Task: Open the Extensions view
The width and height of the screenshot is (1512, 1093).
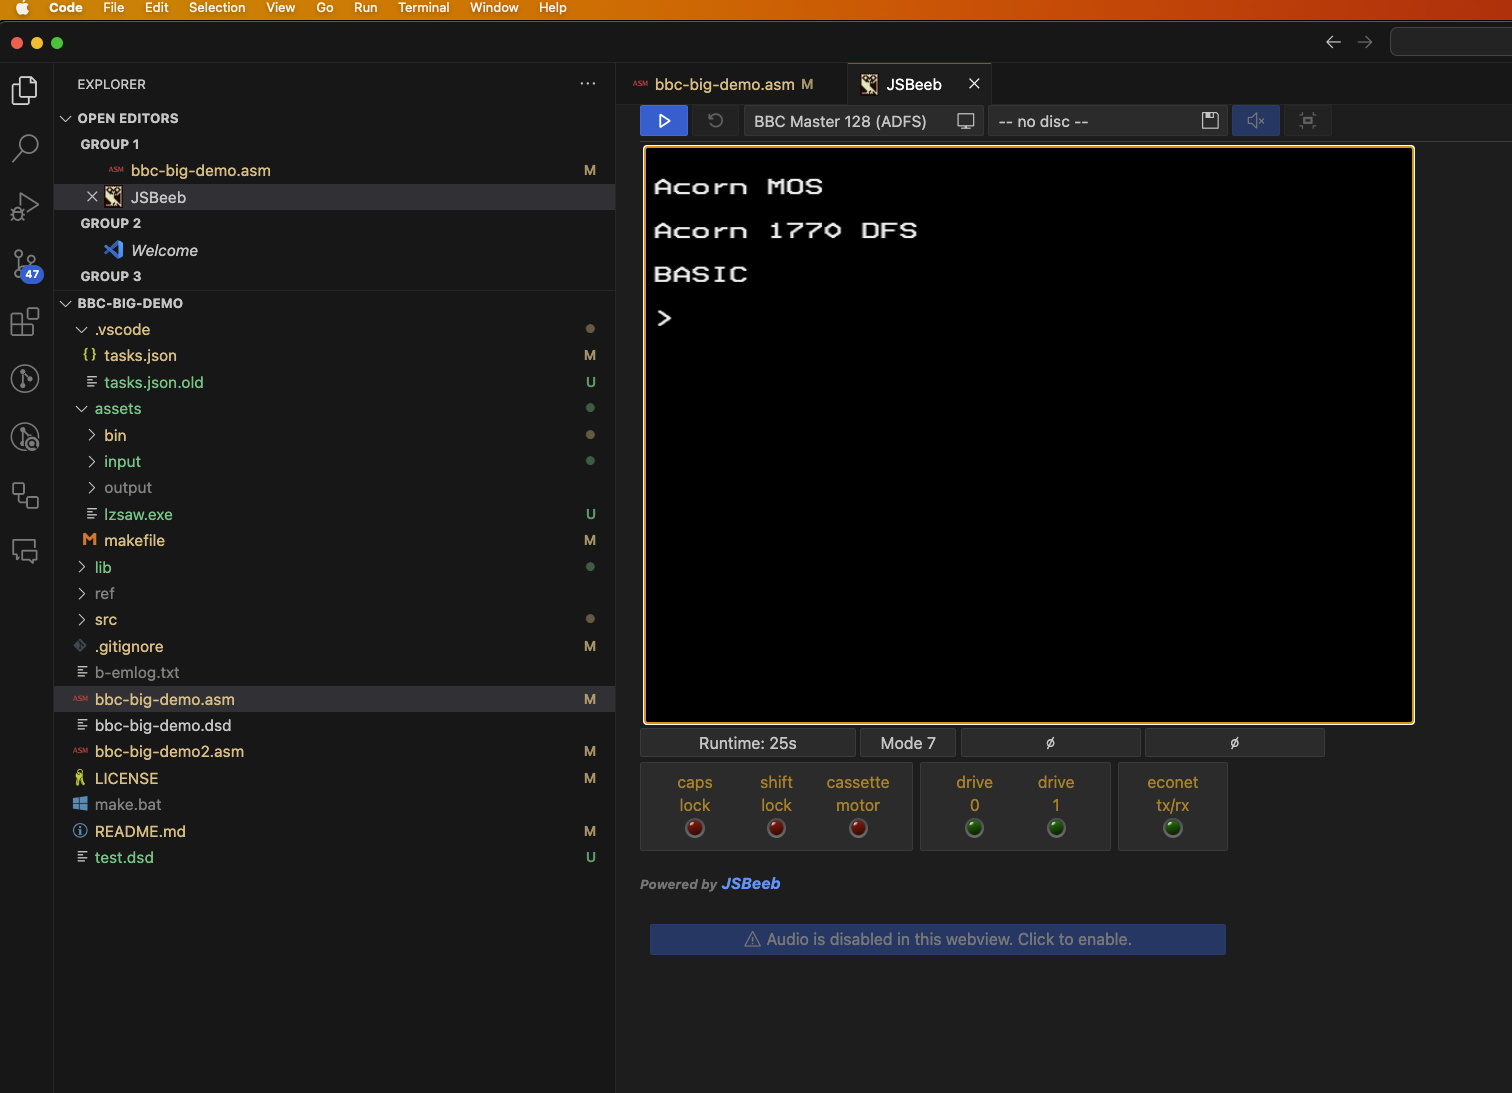Action: tap(25, 322)
